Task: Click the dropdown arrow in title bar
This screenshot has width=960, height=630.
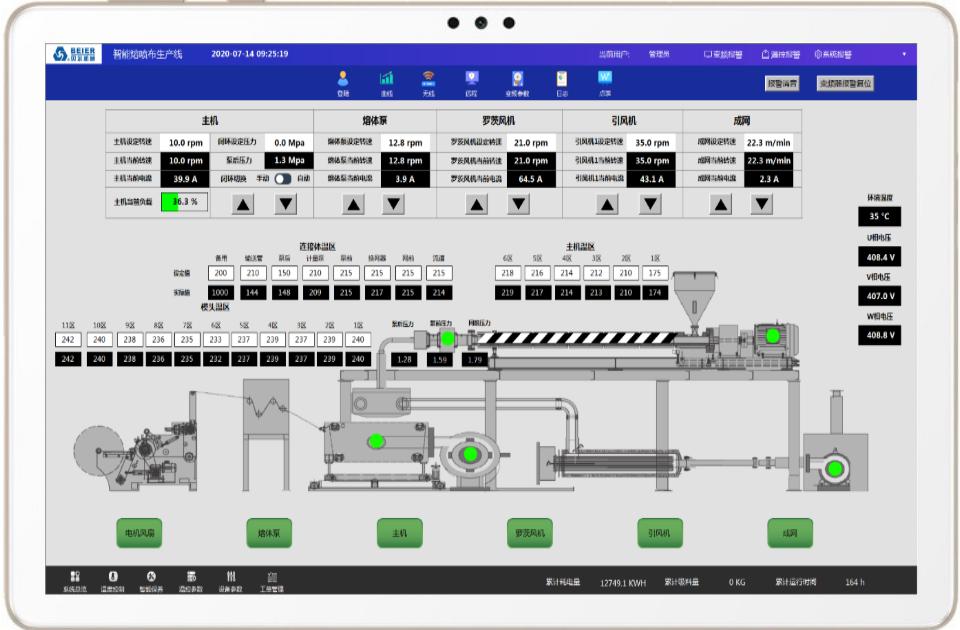Action: point(903,54)
